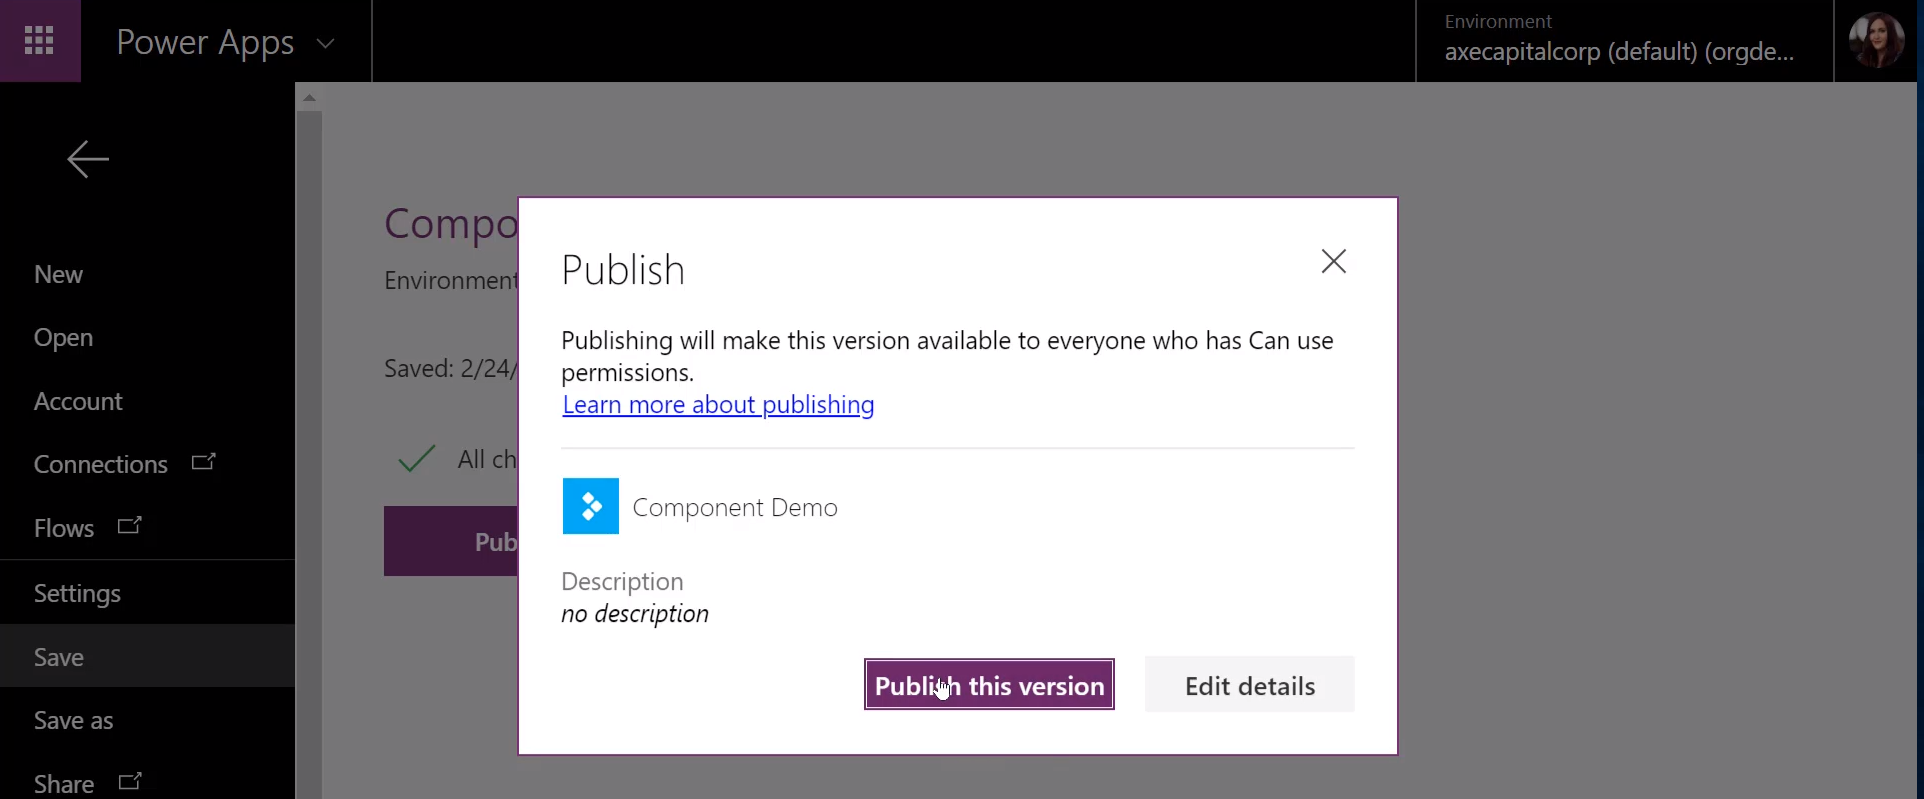
Task: Click the back arrow icon
Action: click(x=88, y=159)
